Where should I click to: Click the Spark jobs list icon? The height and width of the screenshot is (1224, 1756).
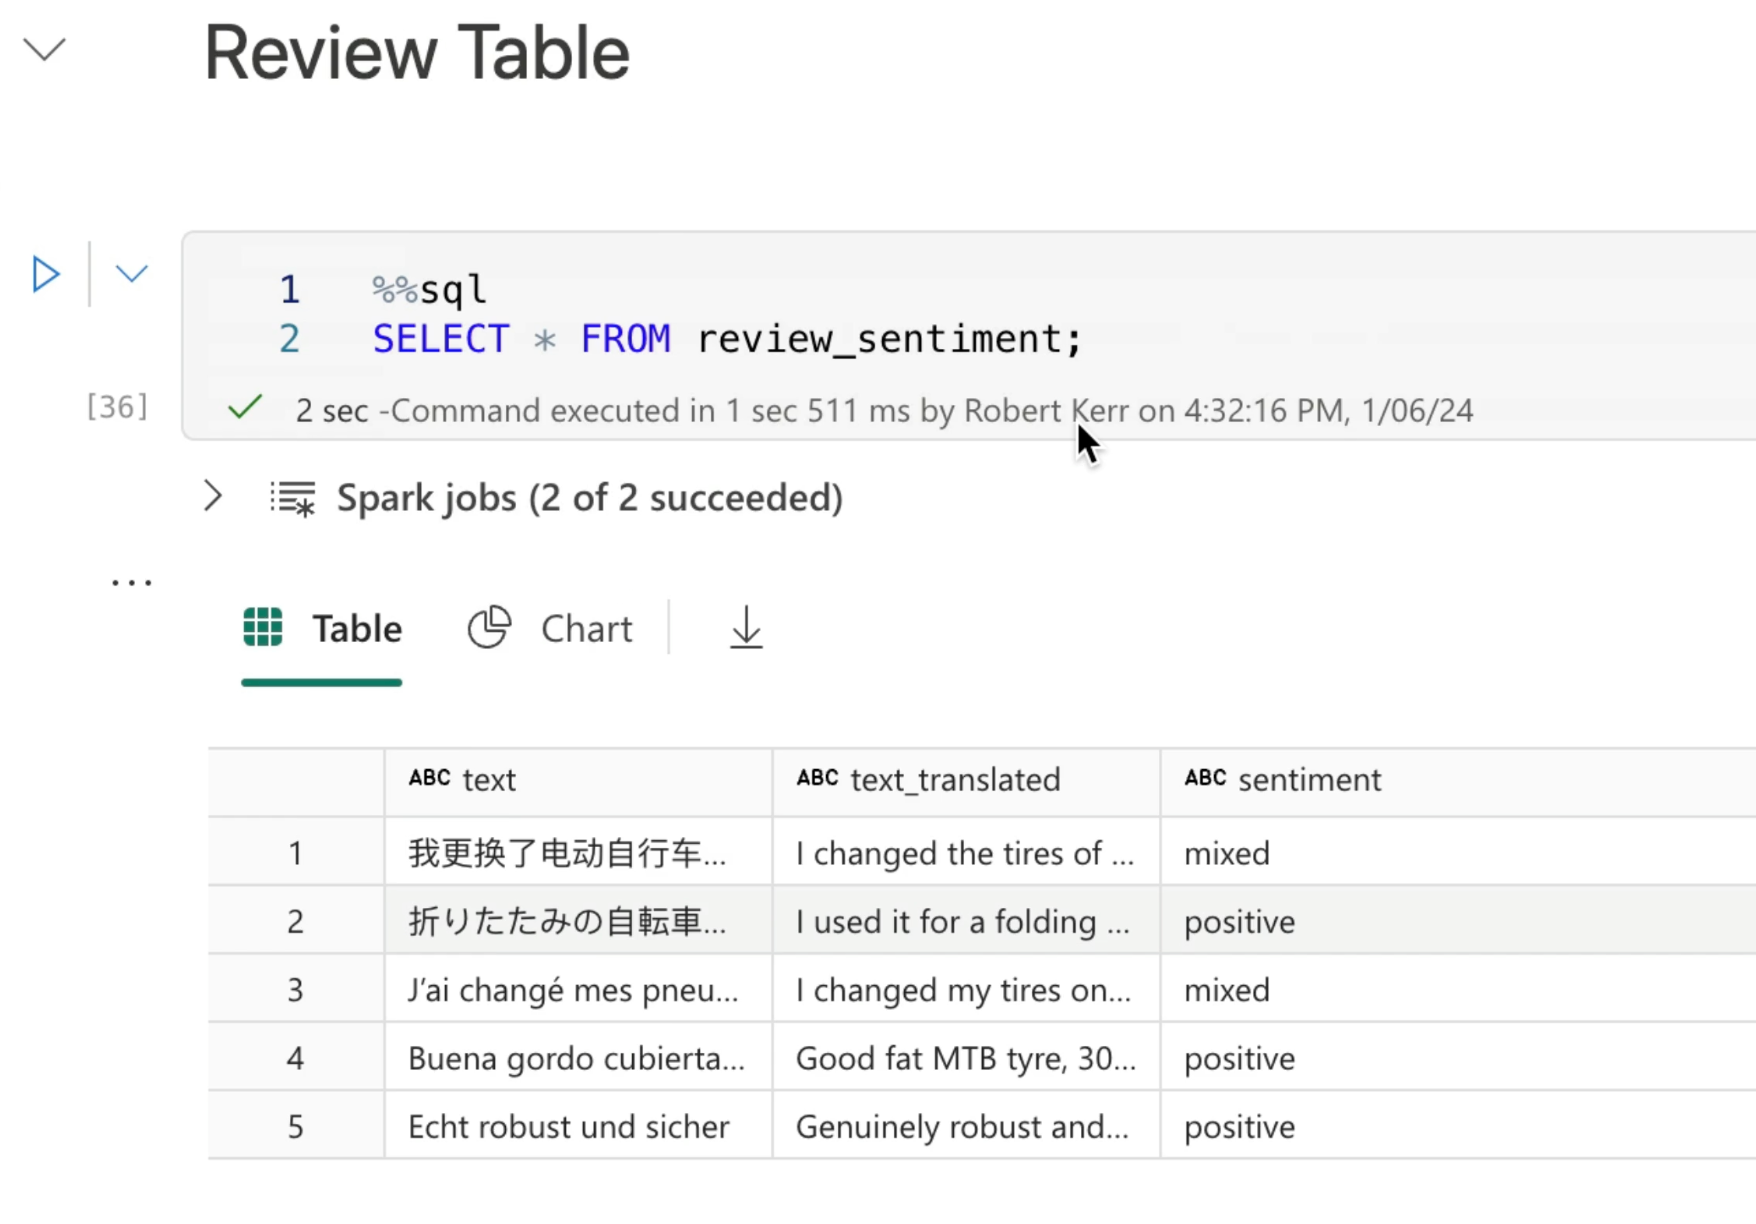point(293,498)
